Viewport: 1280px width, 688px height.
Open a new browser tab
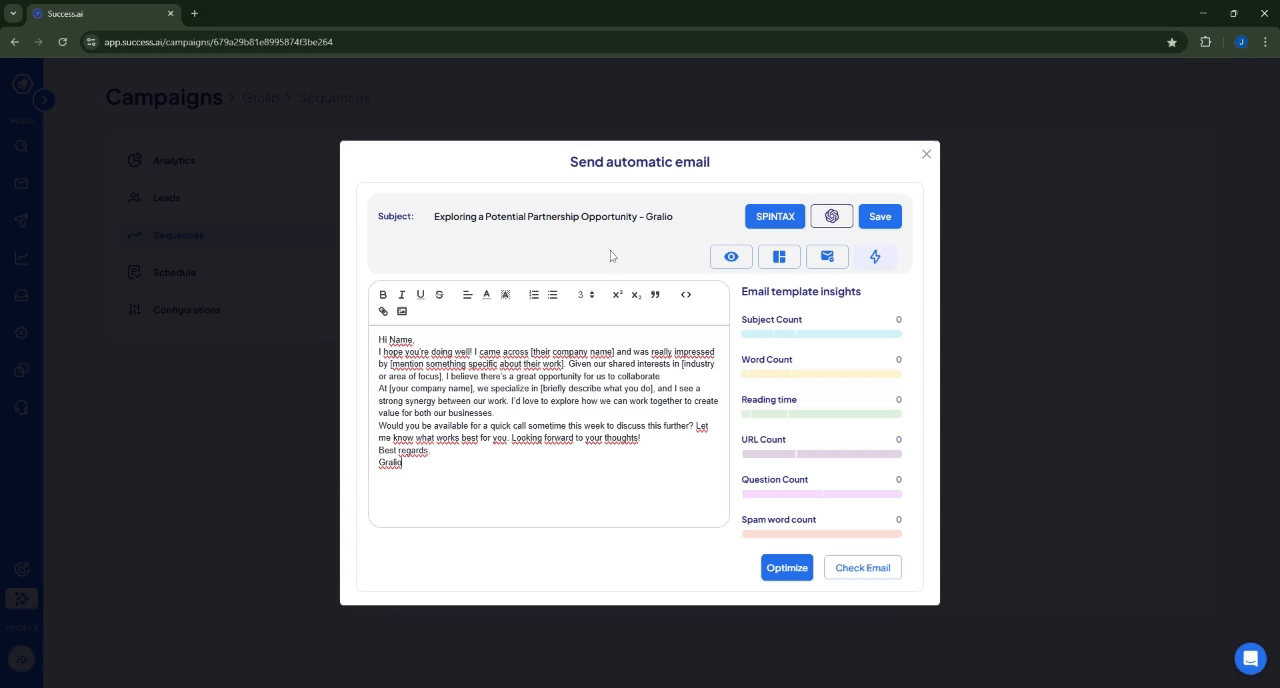(x=195, y=14)
